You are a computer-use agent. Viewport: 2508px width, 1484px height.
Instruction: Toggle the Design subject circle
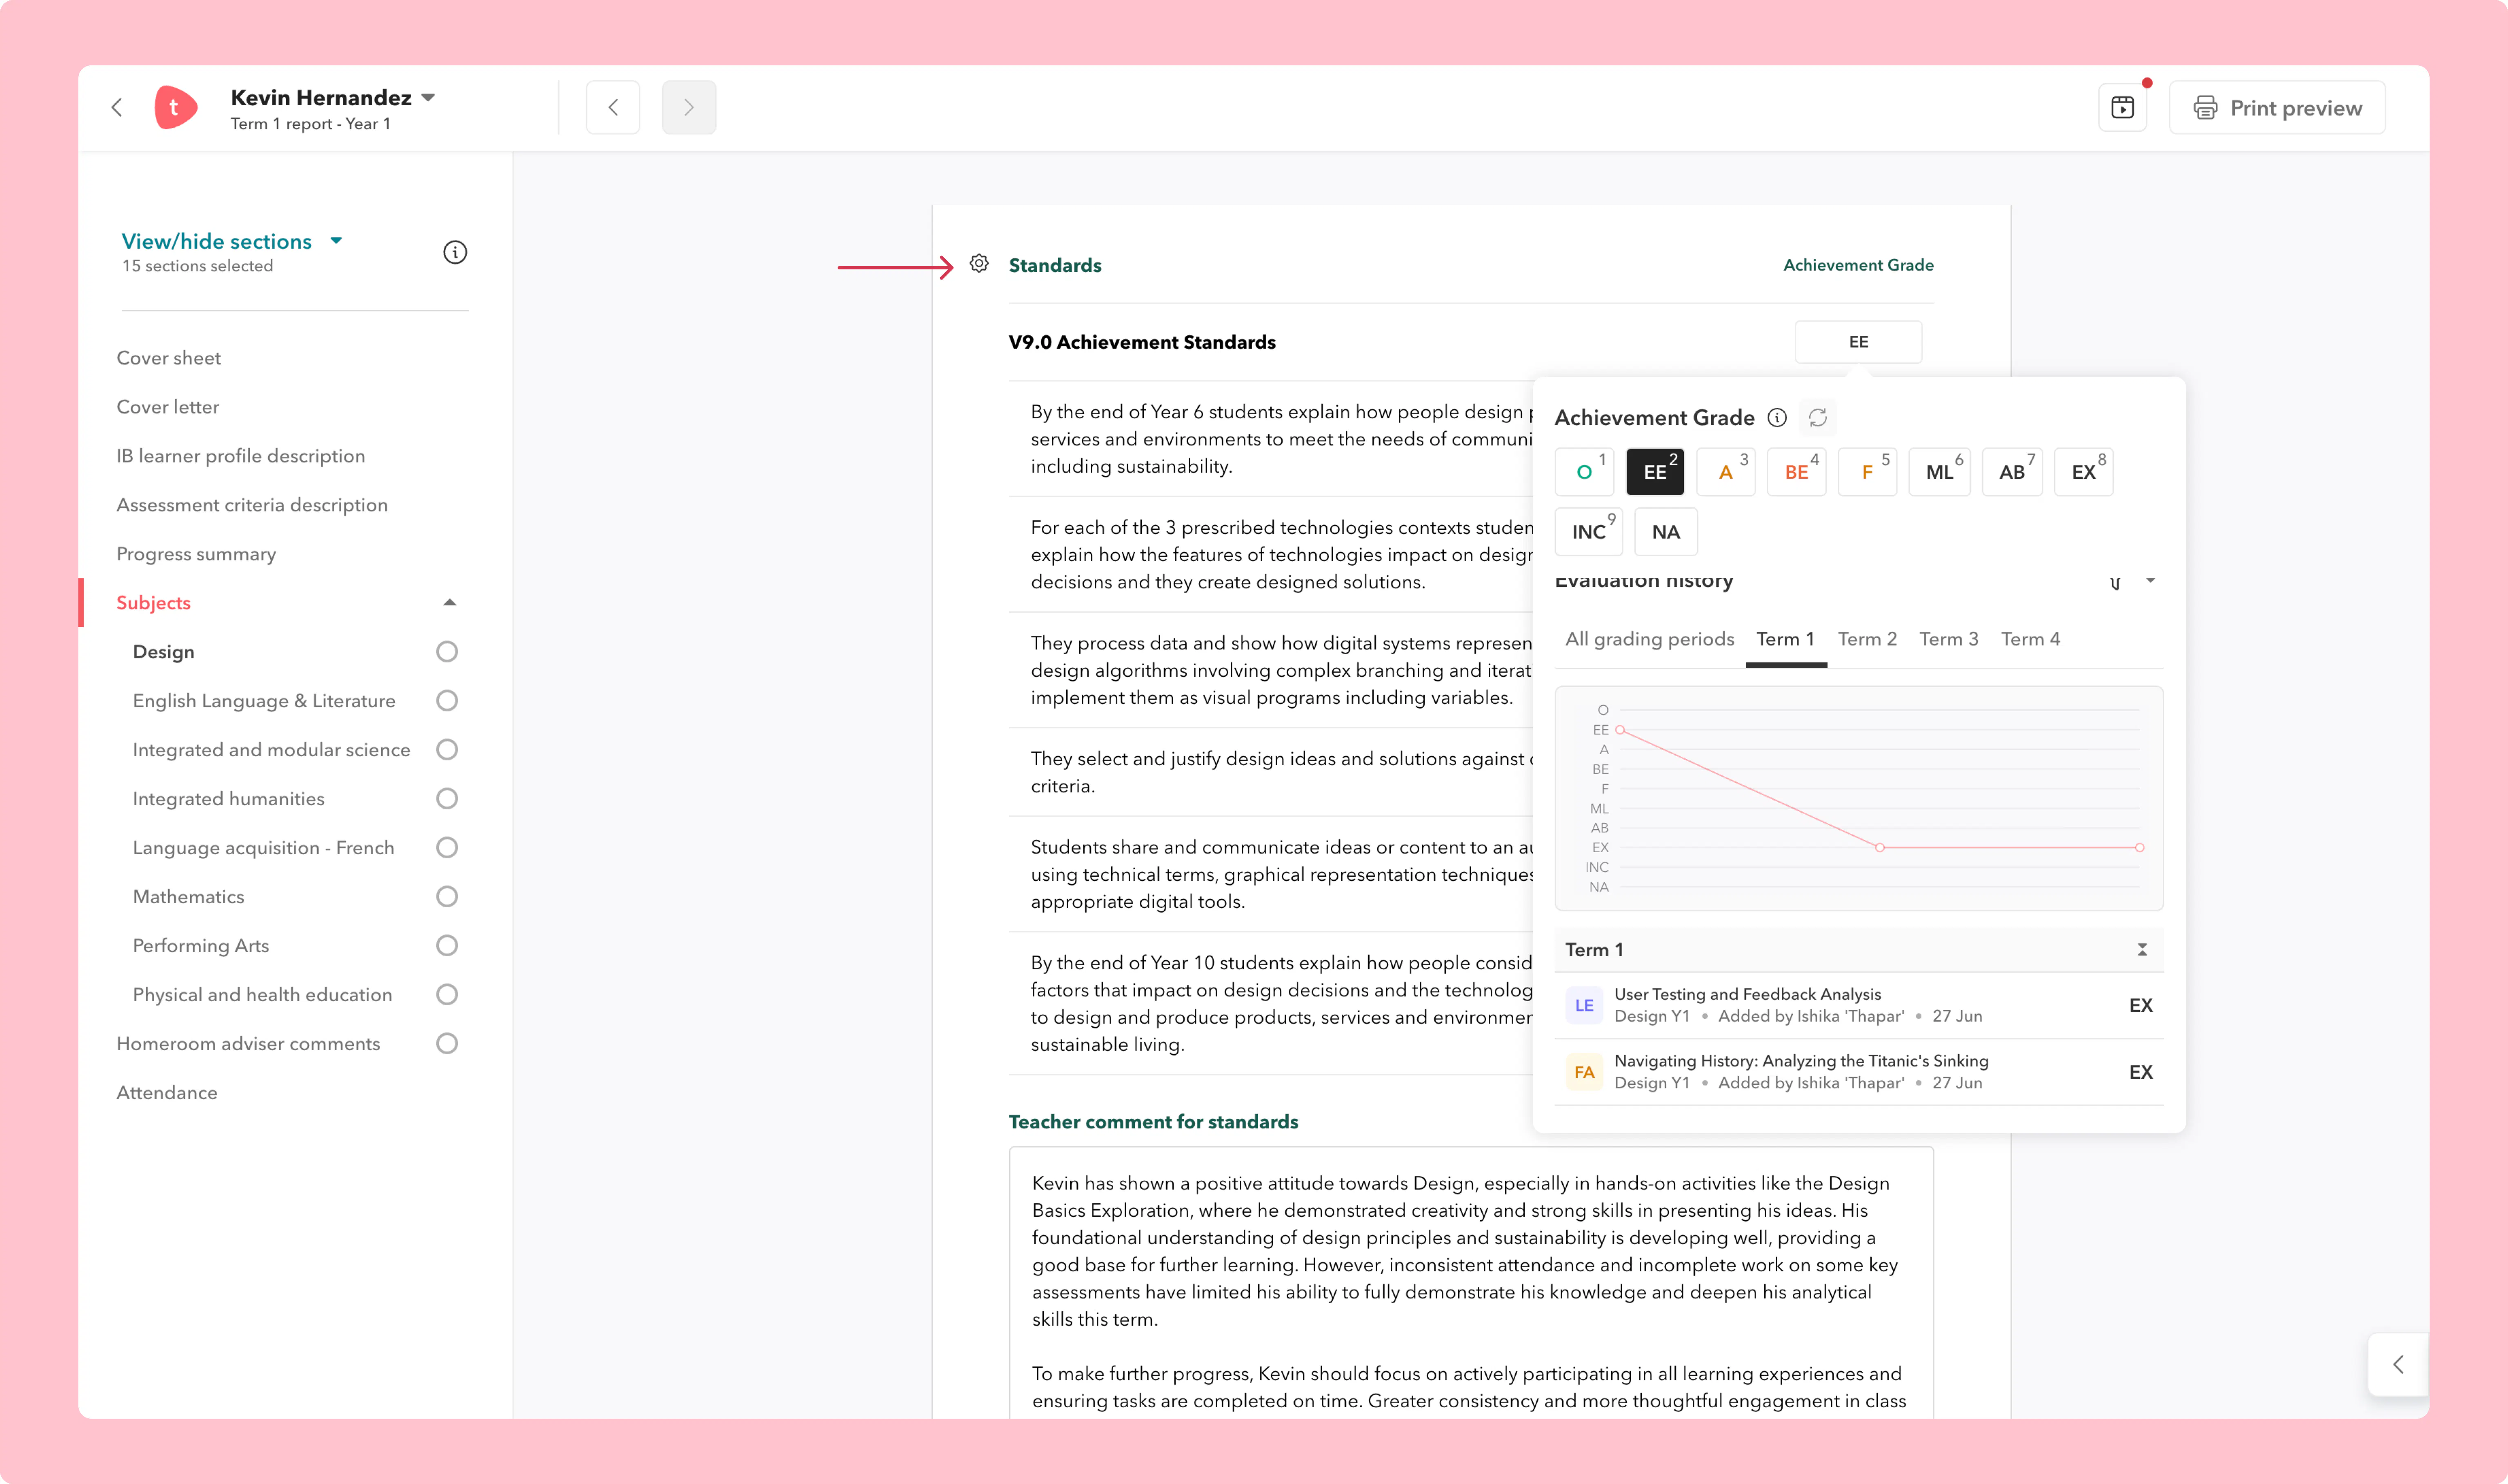coord(447,652)
